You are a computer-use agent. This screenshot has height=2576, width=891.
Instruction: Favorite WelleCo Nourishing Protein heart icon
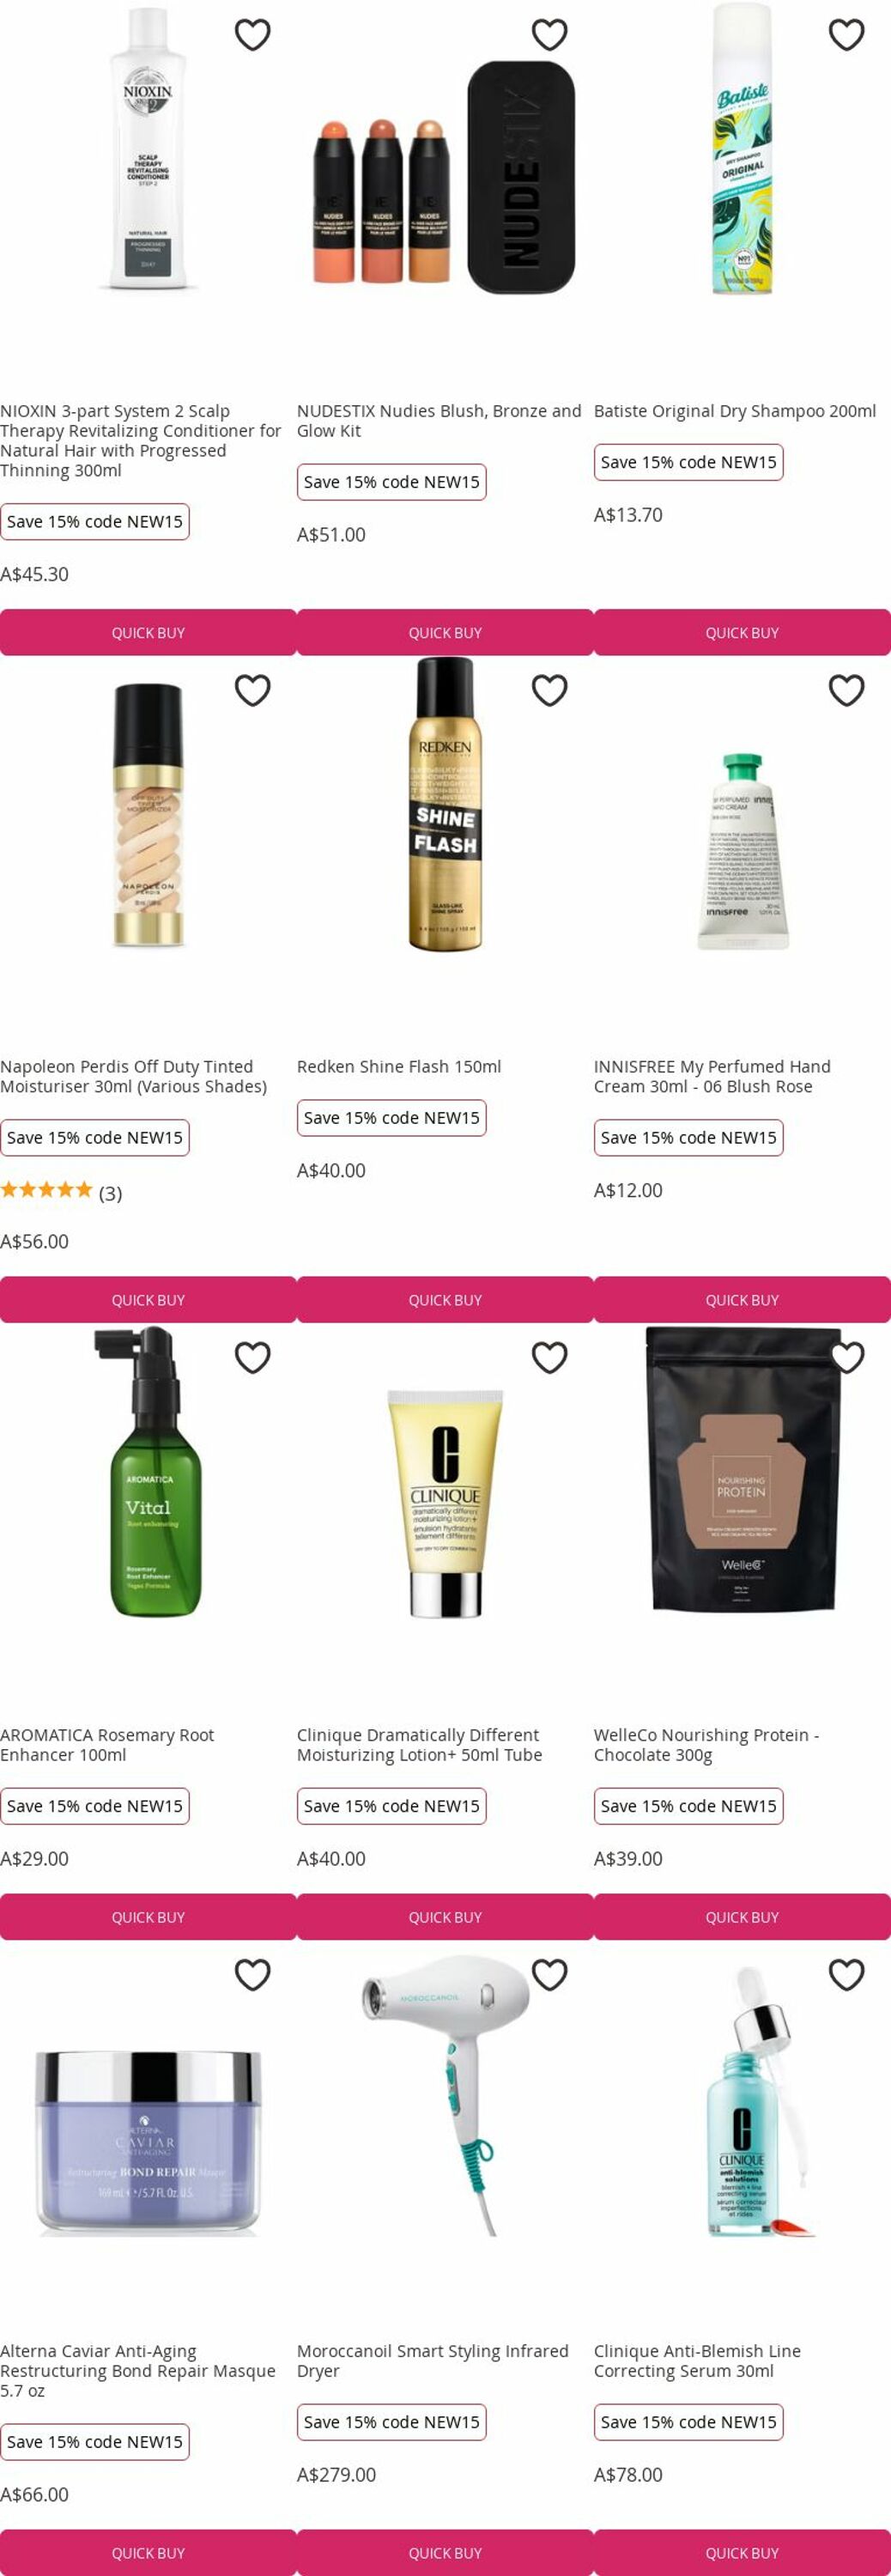click(847, 1357)
